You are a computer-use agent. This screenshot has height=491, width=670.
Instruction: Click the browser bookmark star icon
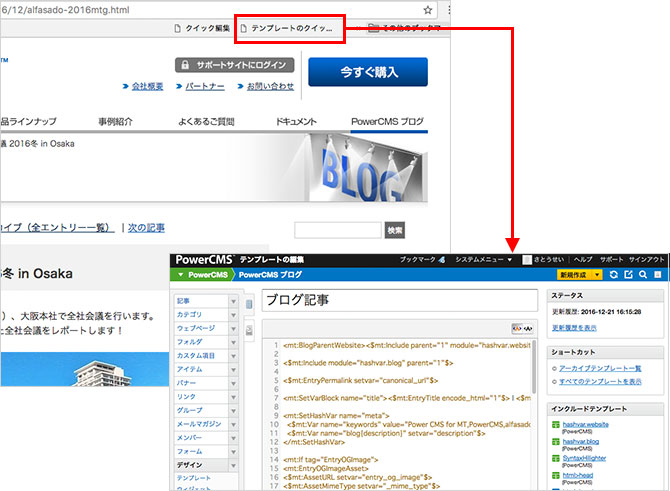tap(427, 10)
